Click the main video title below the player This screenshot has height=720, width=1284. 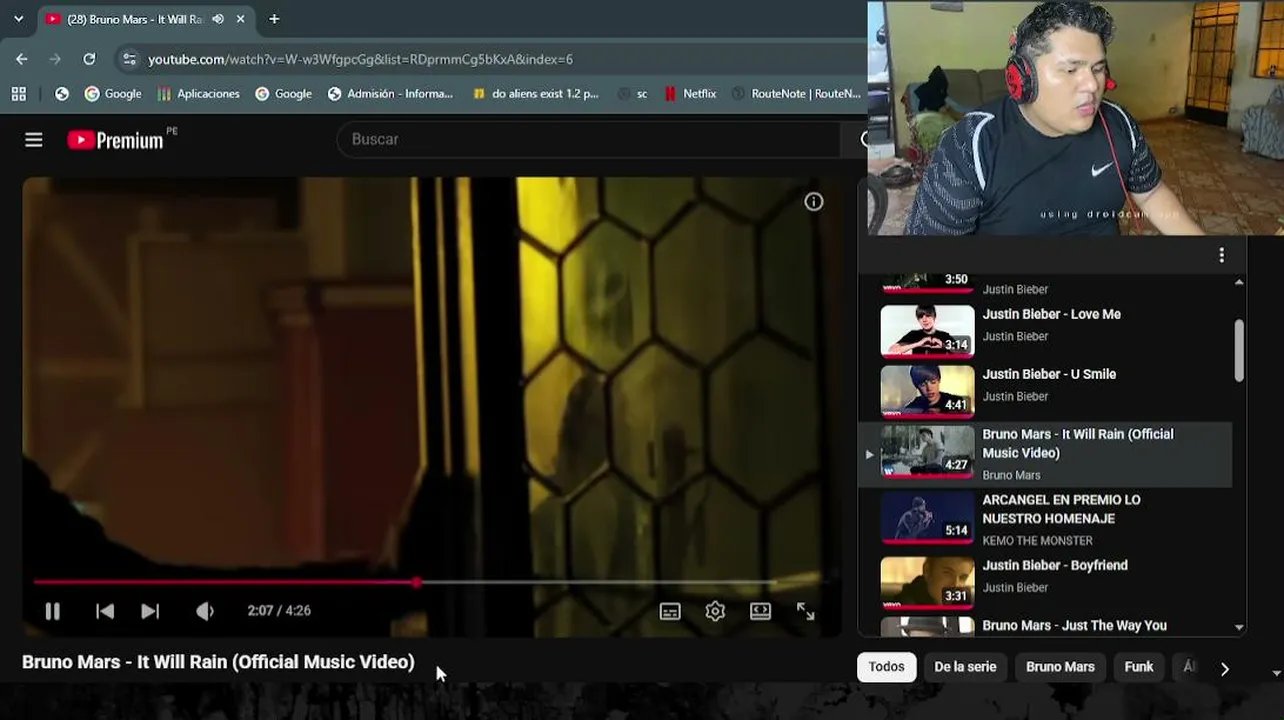coord(218,662)
